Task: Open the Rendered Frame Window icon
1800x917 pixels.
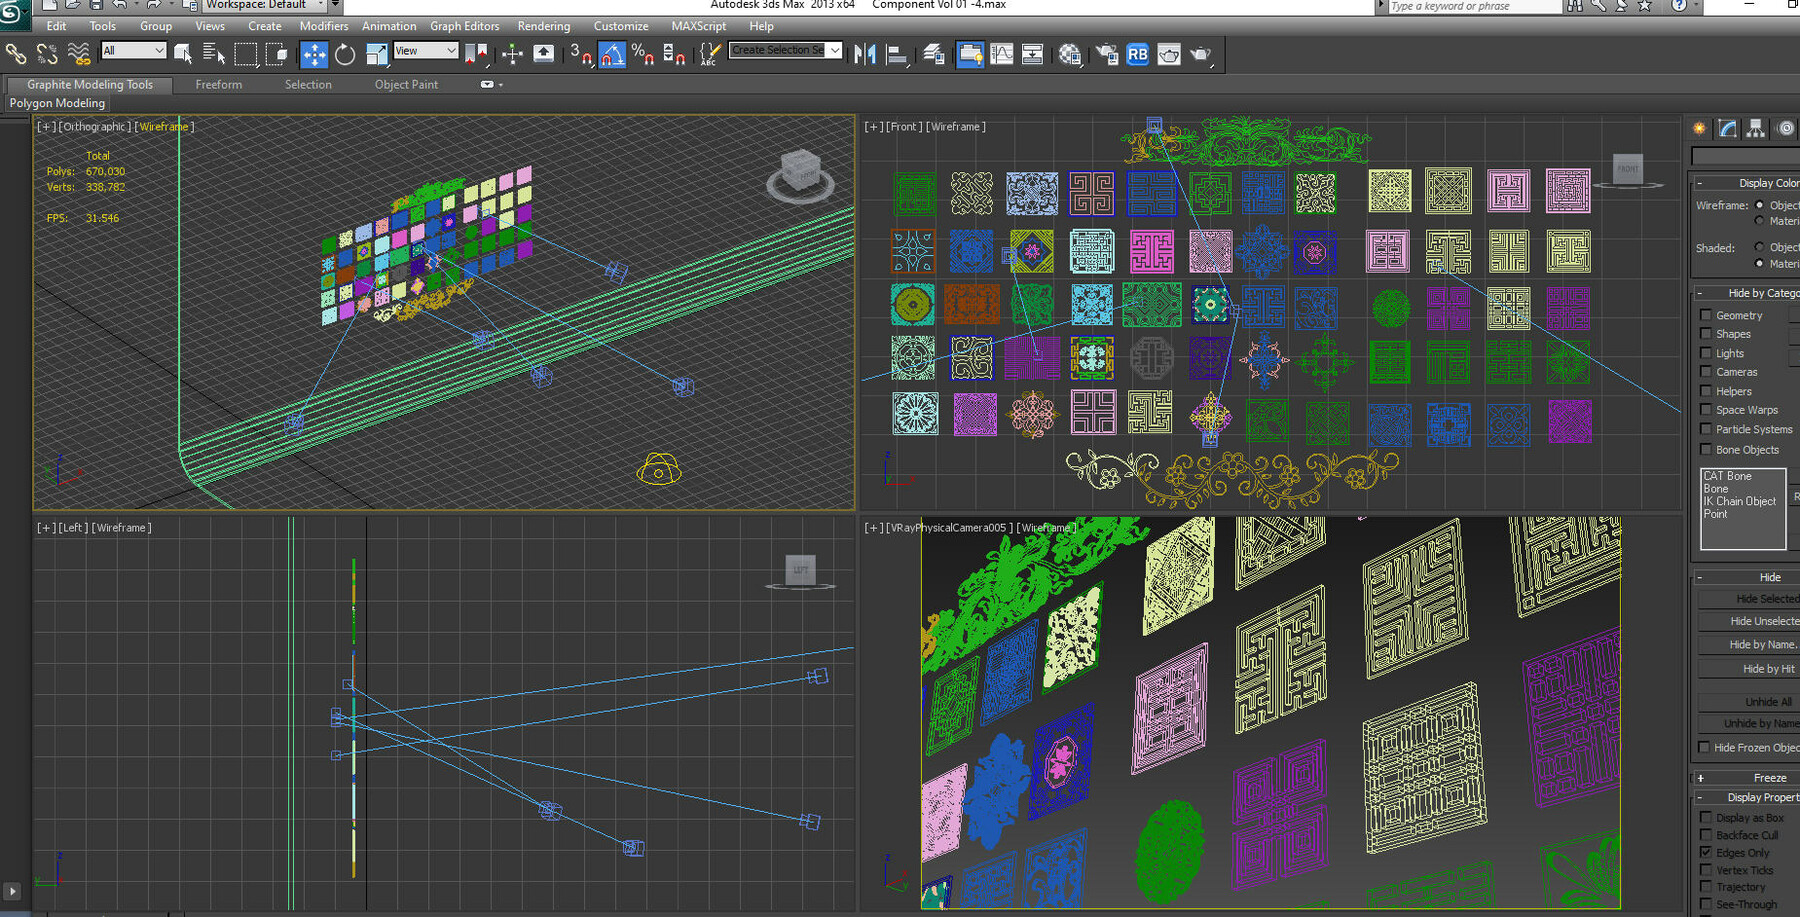Action: (1168, 54)
